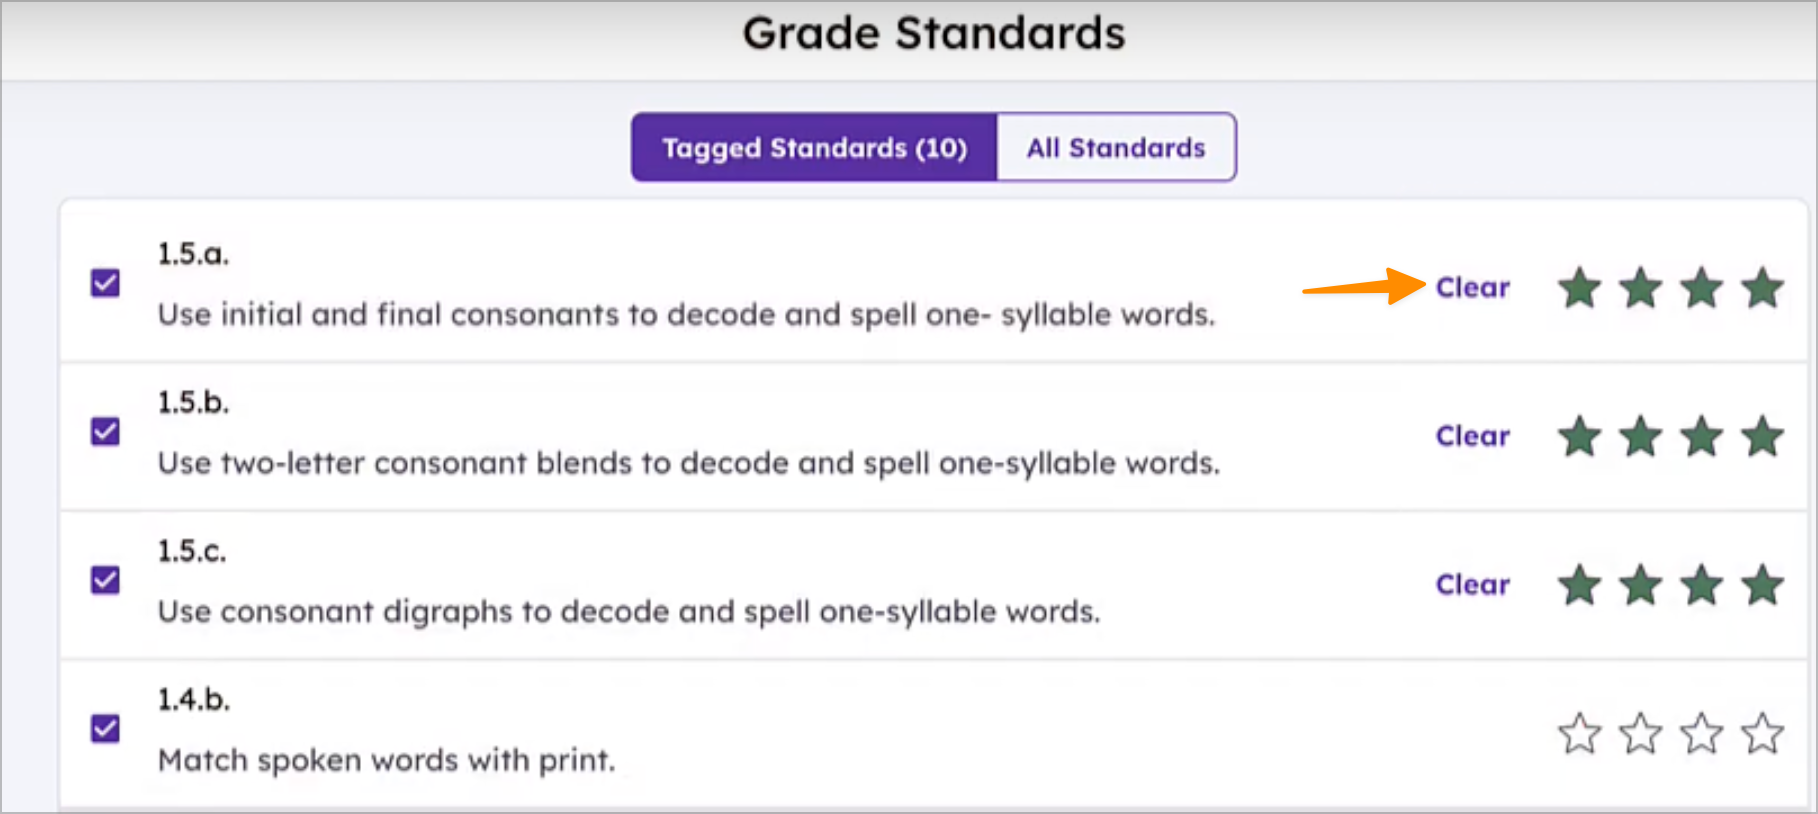Toggle the 1.5.c. standard checkbox
1818x814 pixels.
(105, 580)
